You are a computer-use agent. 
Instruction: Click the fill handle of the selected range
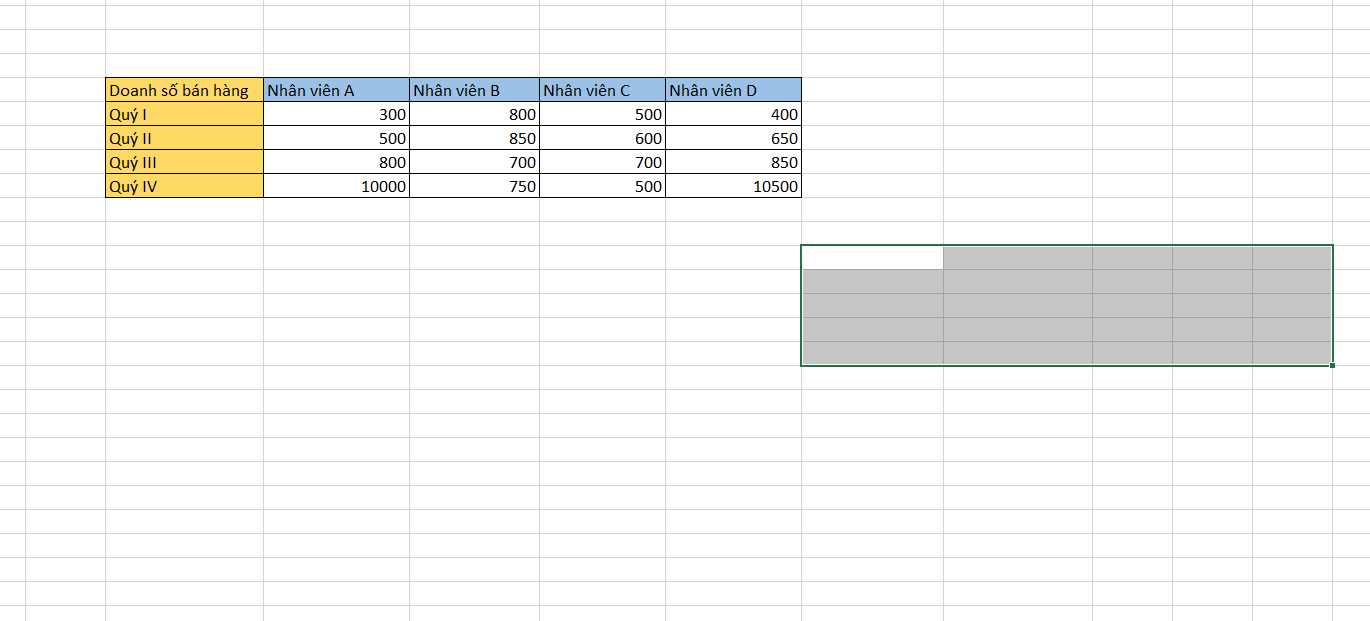pos(1333,366)
